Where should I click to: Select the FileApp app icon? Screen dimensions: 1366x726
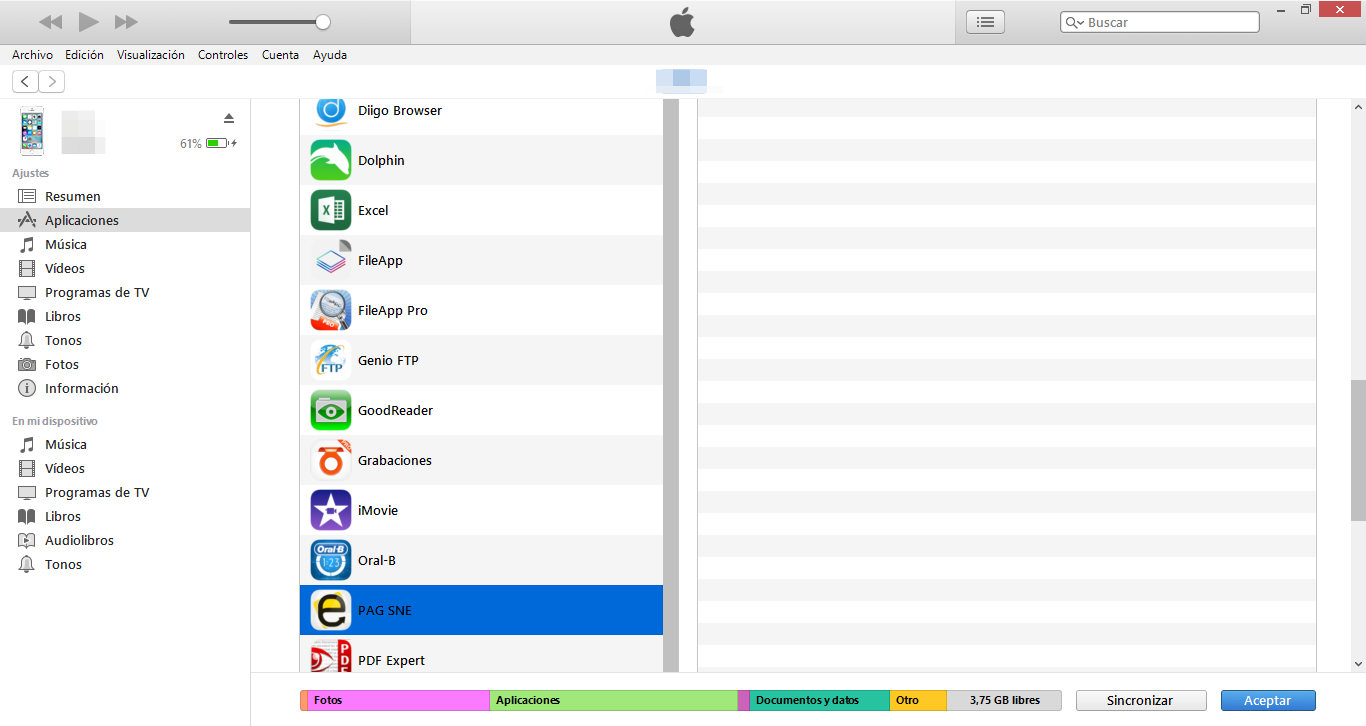coord(331,260)
